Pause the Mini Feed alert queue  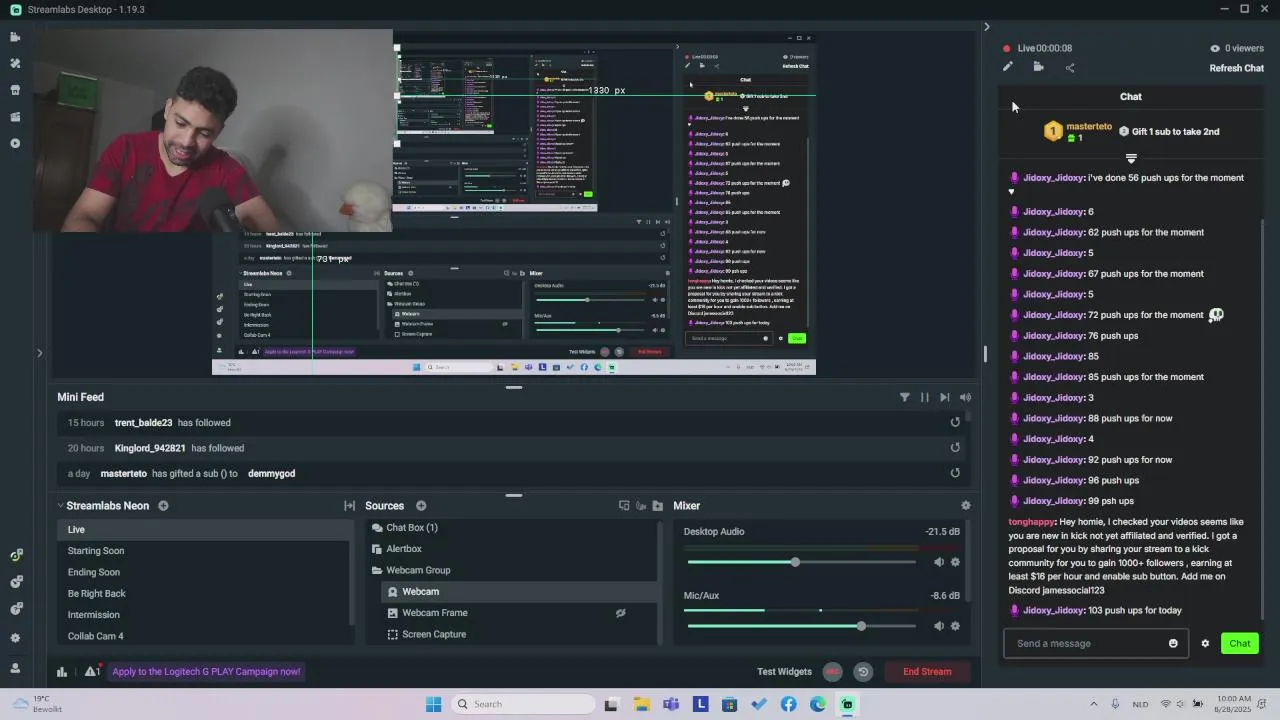click(924, 397)
